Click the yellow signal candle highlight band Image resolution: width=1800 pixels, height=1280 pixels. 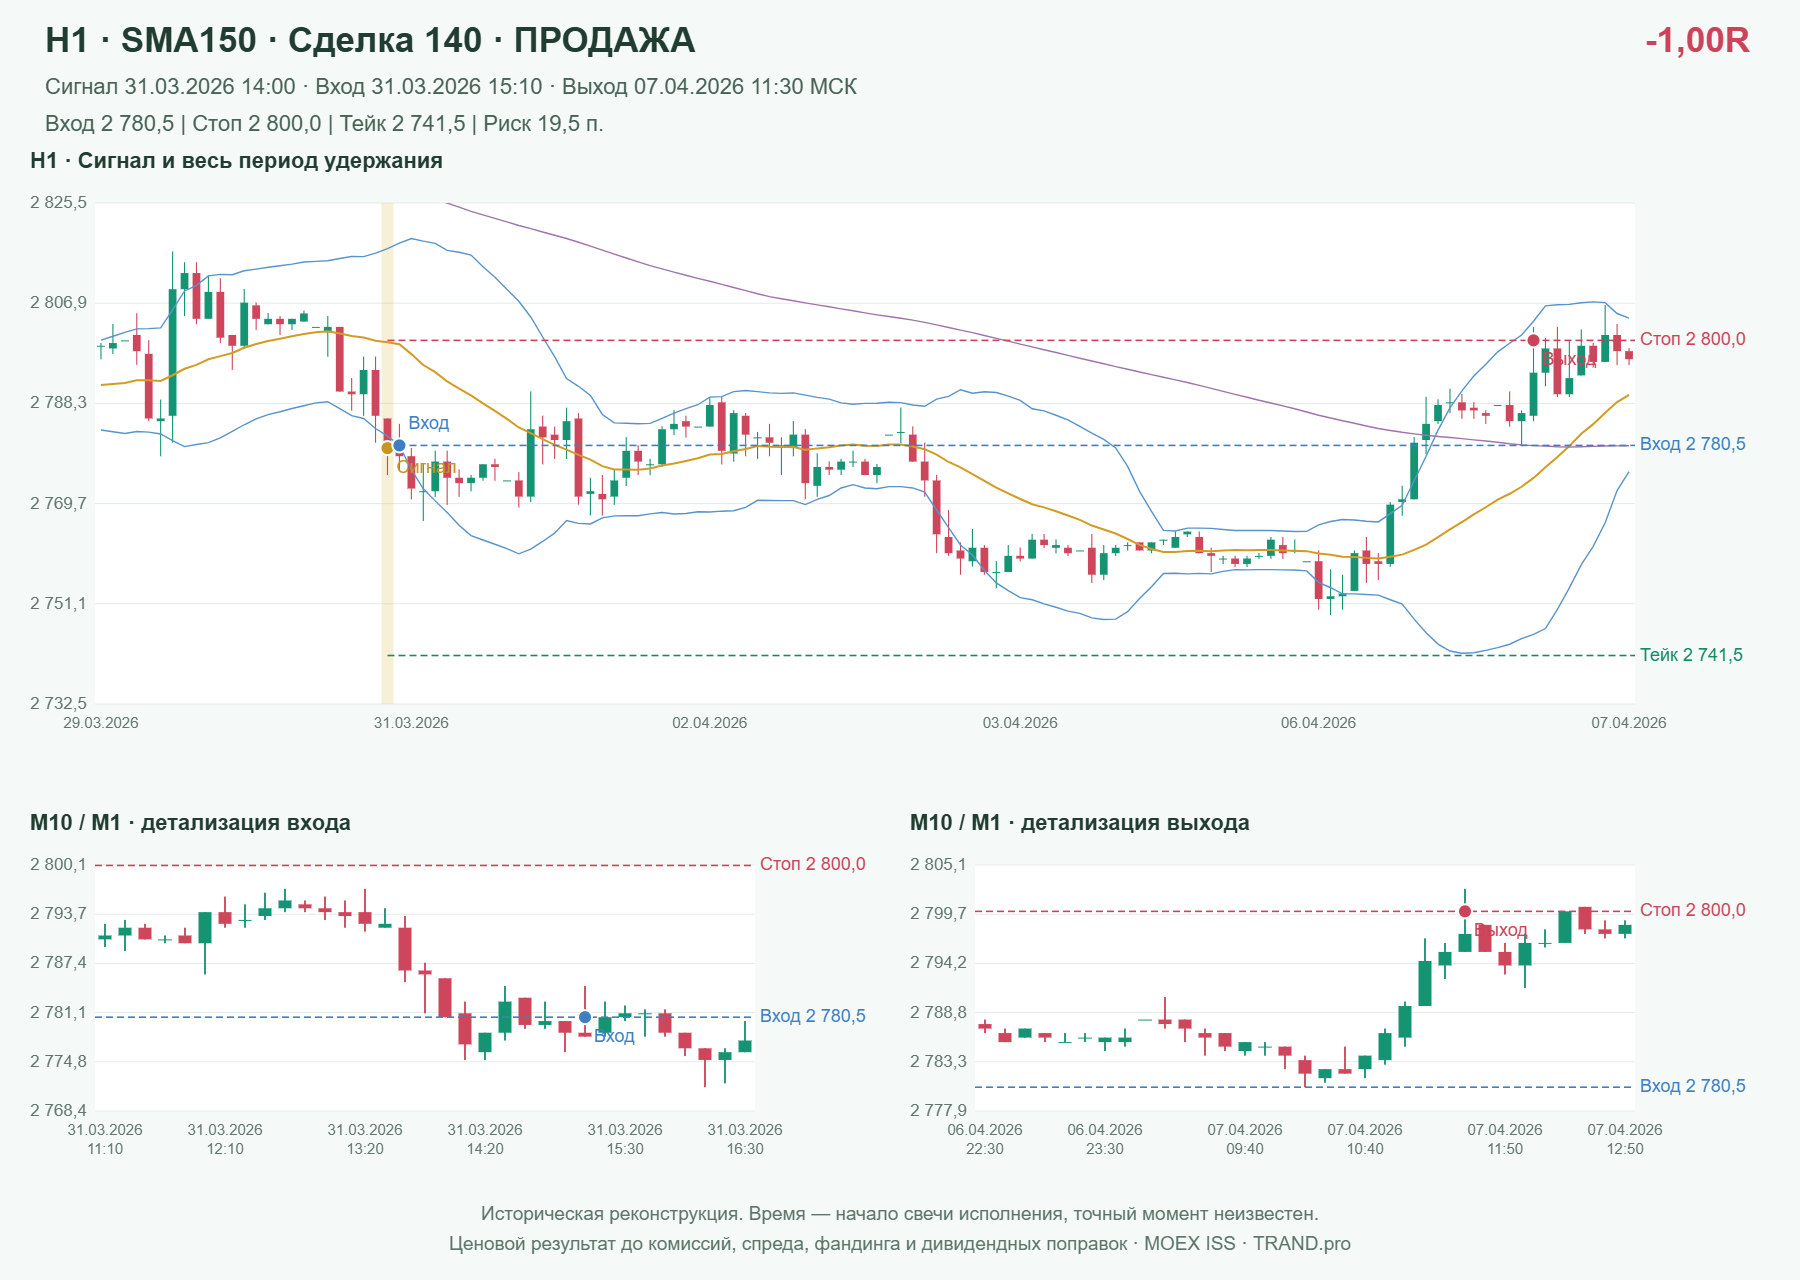[x=387, y=453]
